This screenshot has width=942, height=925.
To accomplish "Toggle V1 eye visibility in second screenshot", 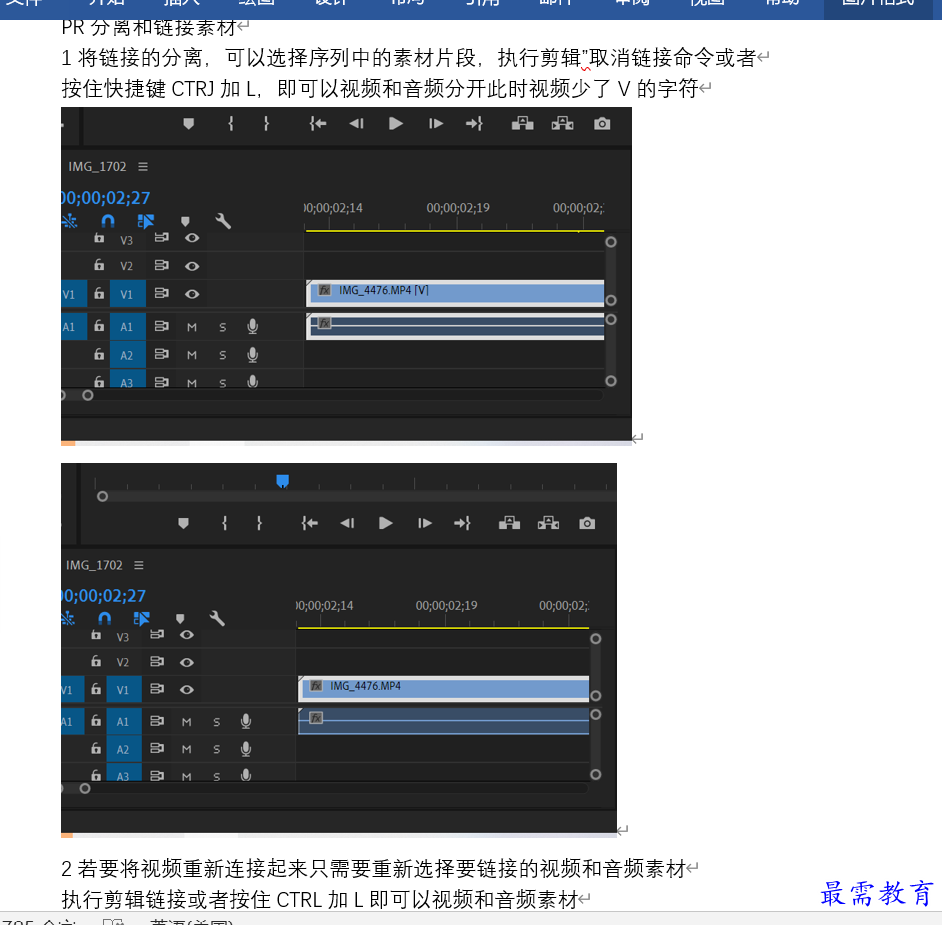I will point(187,690).
